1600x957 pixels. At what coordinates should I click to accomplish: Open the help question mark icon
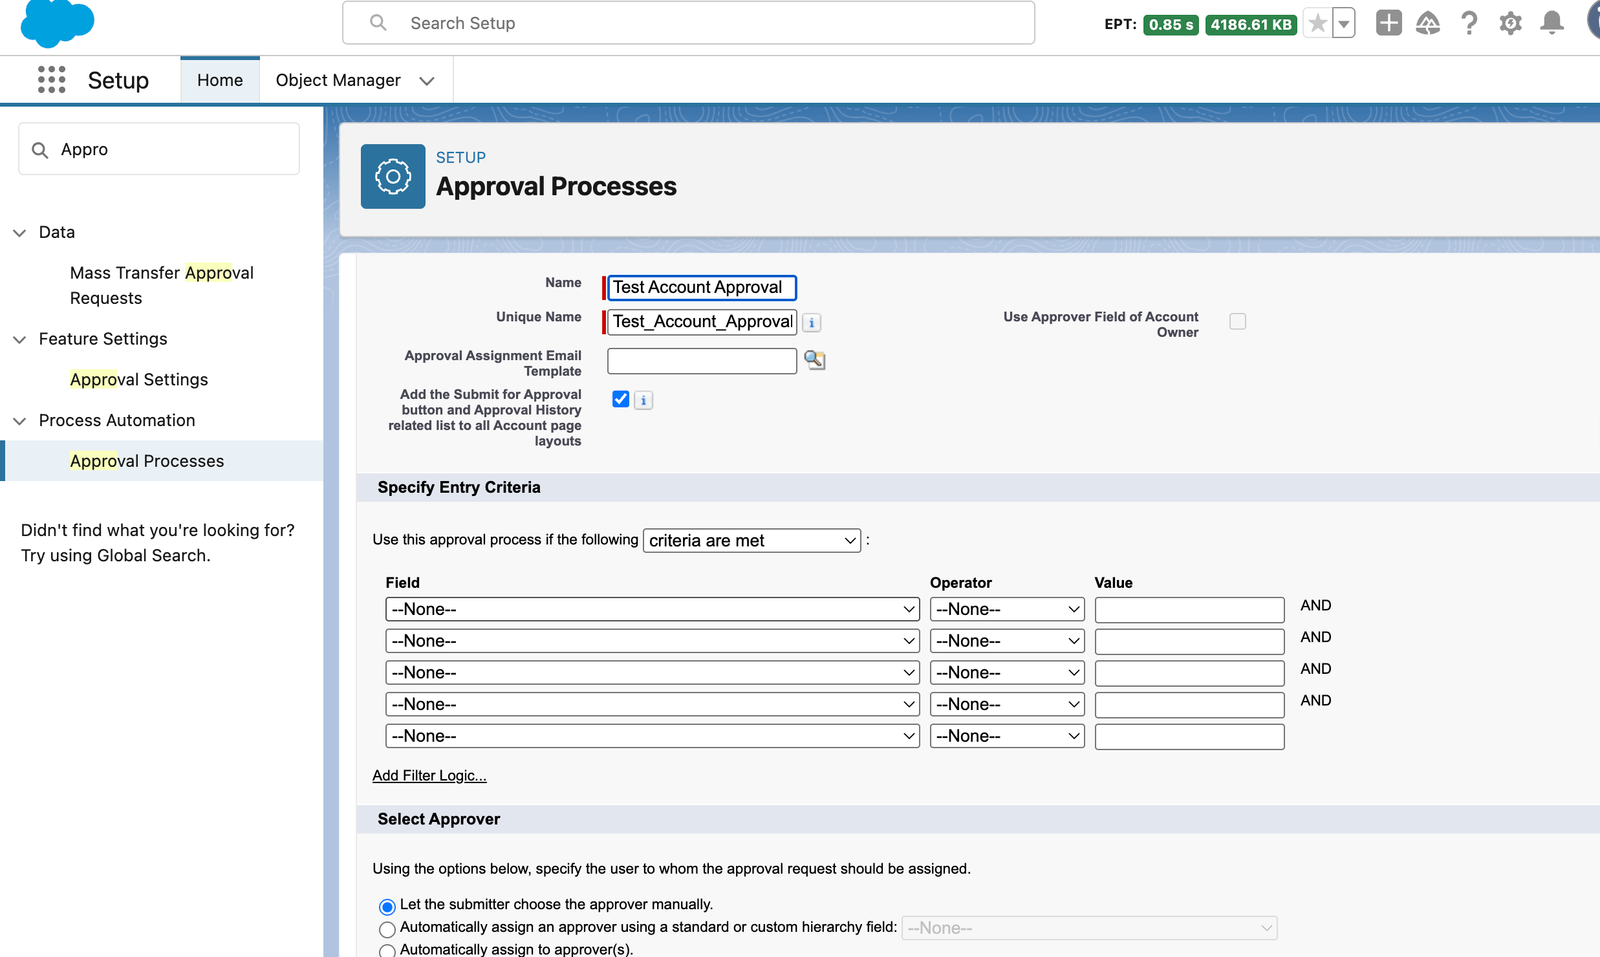point(1469,23)
